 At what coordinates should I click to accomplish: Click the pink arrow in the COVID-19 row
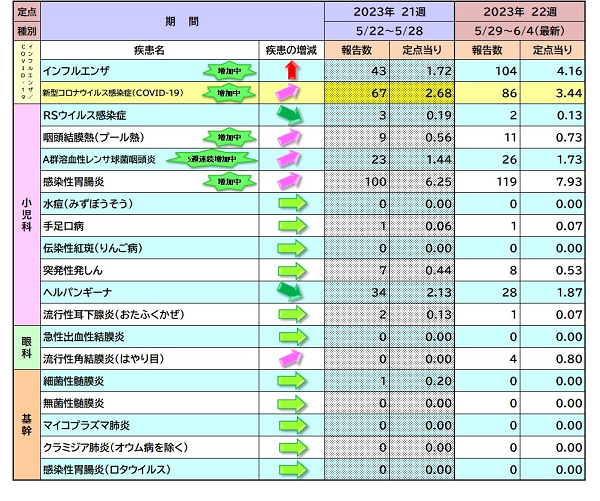[x=291, y=93]
